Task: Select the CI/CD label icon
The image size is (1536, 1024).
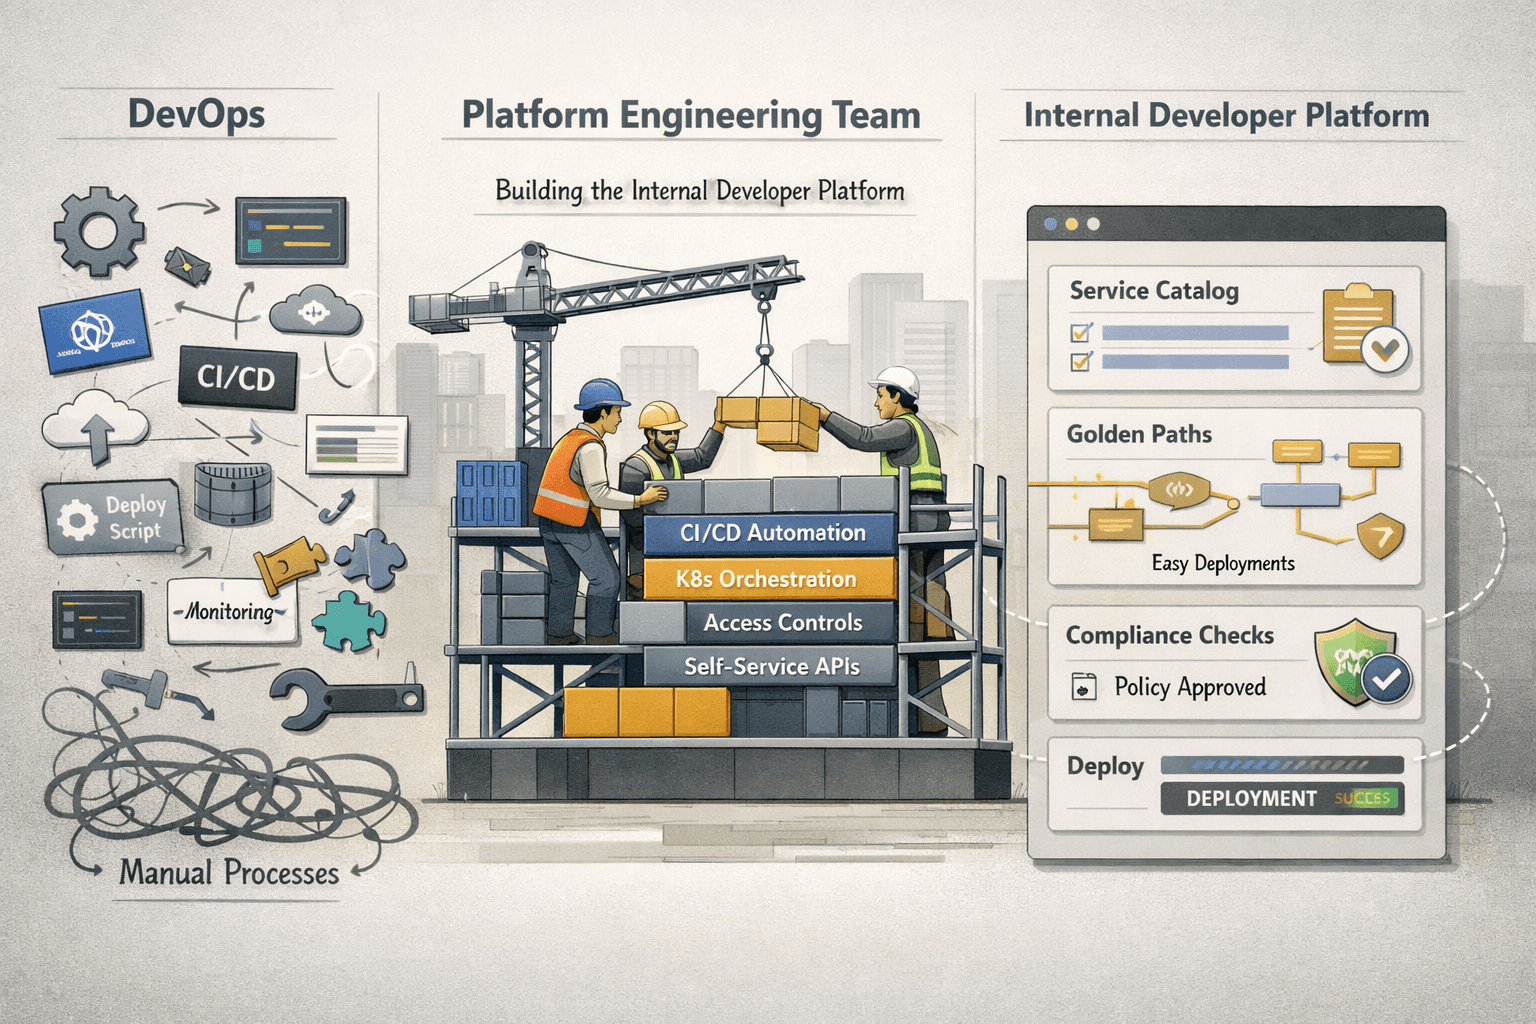Action: 238,378
